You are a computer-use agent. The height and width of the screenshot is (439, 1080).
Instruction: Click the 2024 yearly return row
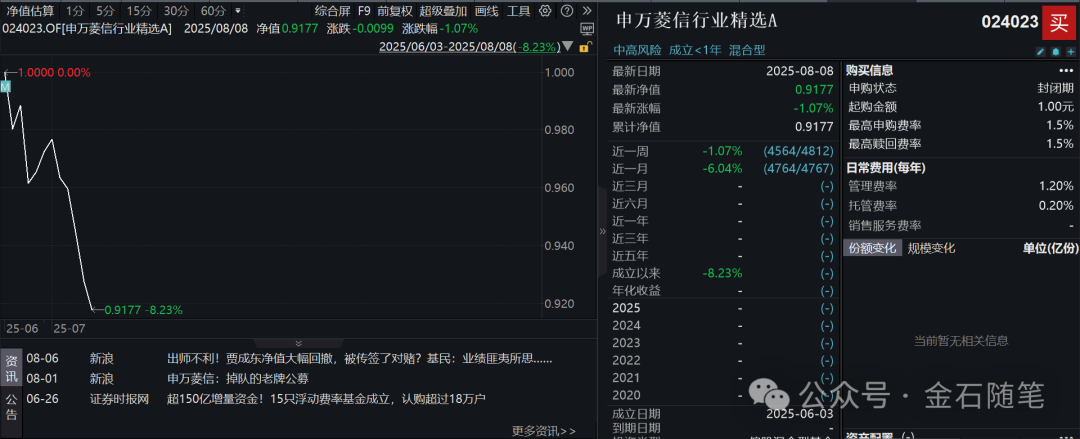[723, 325]
